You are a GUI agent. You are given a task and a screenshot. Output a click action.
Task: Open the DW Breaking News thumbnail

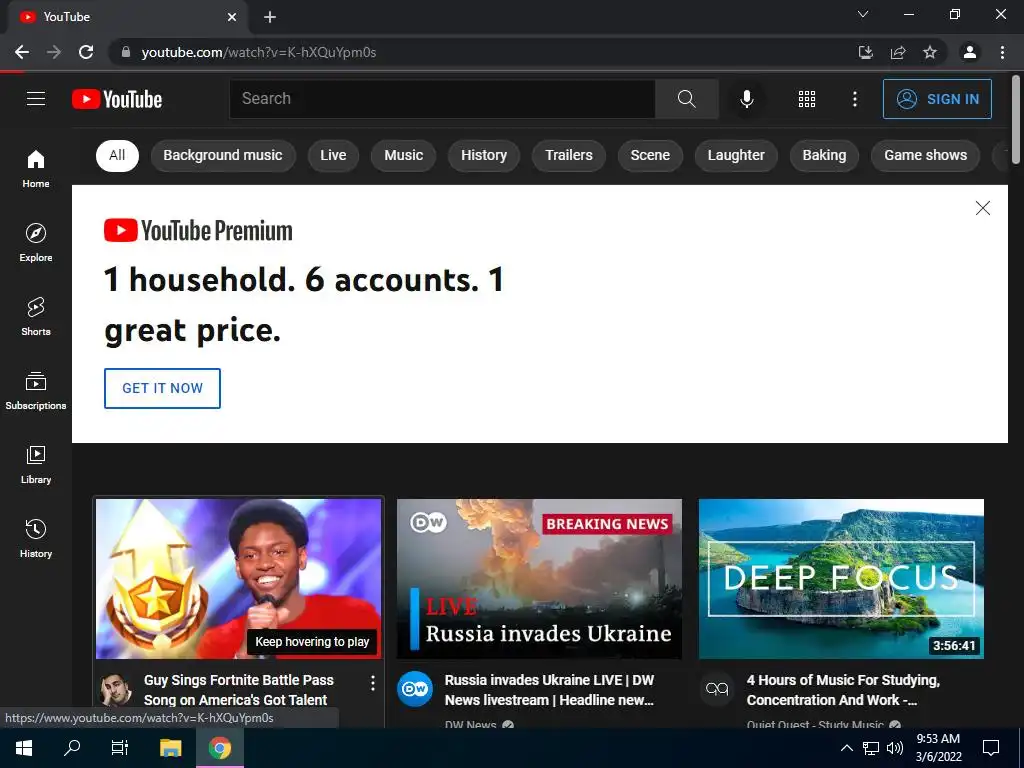(539, 579)
